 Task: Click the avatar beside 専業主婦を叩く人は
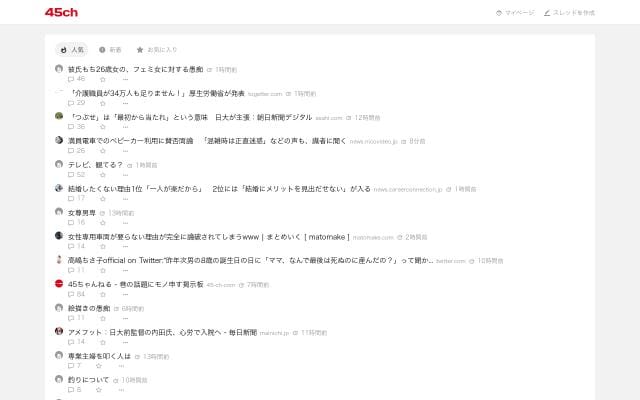tap(59, 356)
